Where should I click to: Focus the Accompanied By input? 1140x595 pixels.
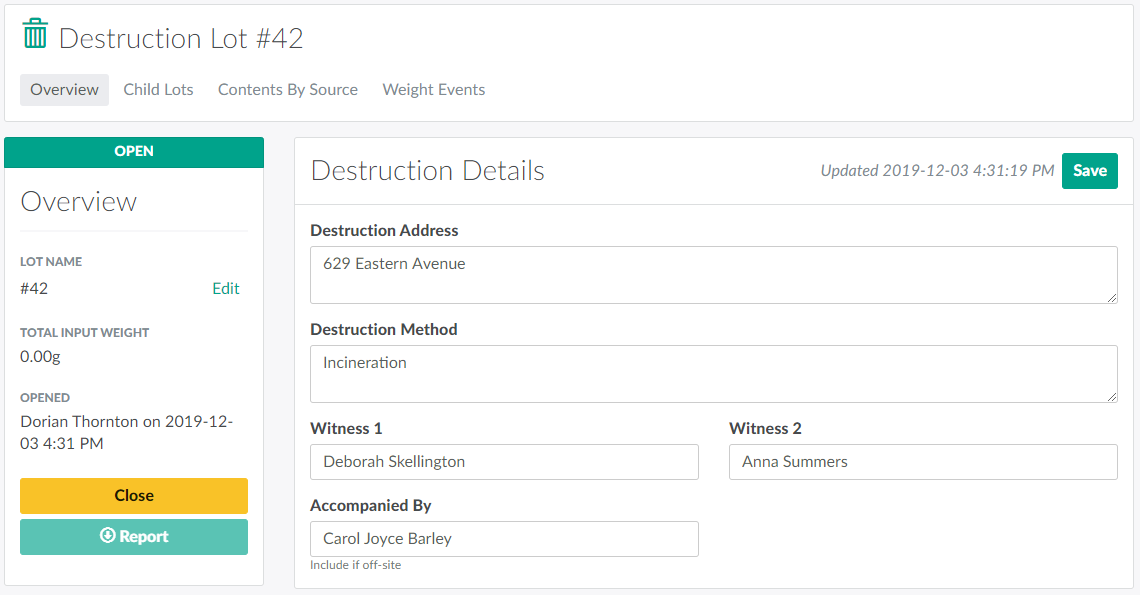coord(504,539)
